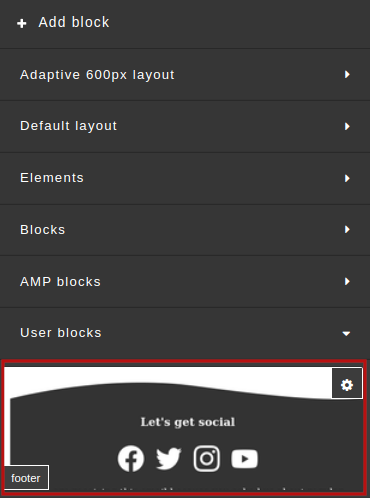The height and width of the screenshot is (498, 370).
Task: Expand the Blocks section arrow
Action: (x=347, y=229)
